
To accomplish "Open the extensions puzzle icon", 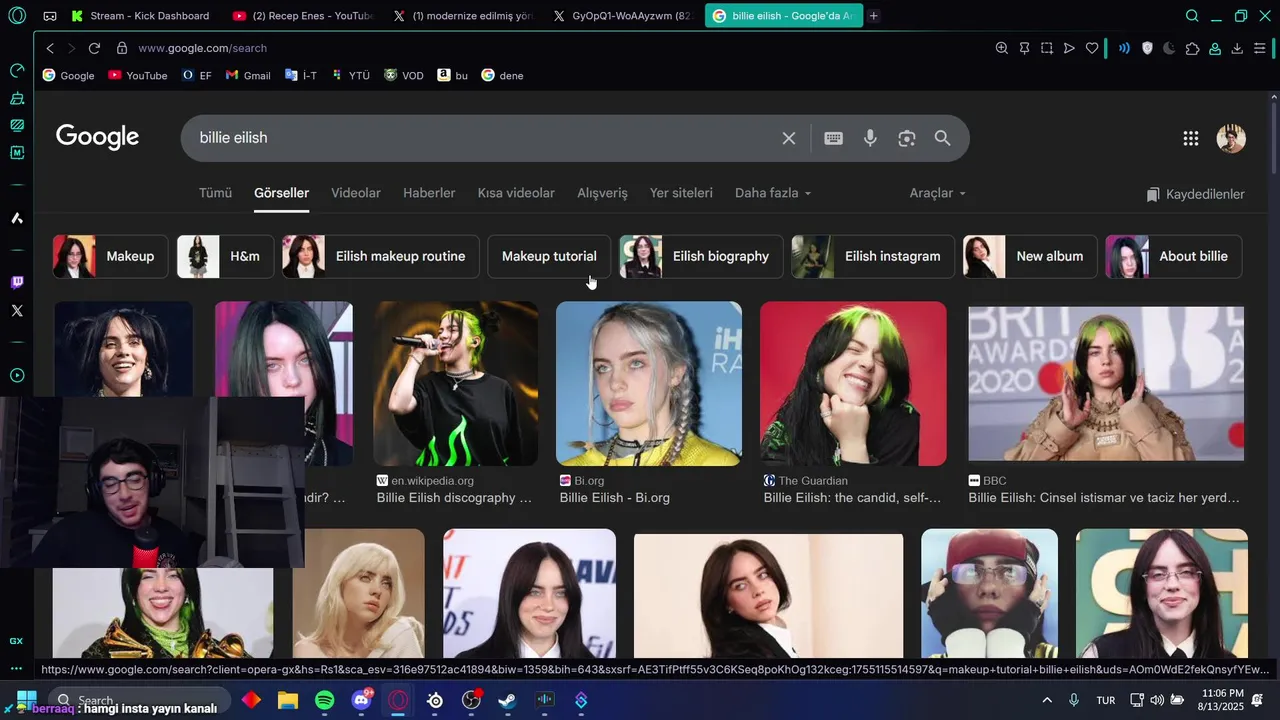I will click(x=1192, y=48).
